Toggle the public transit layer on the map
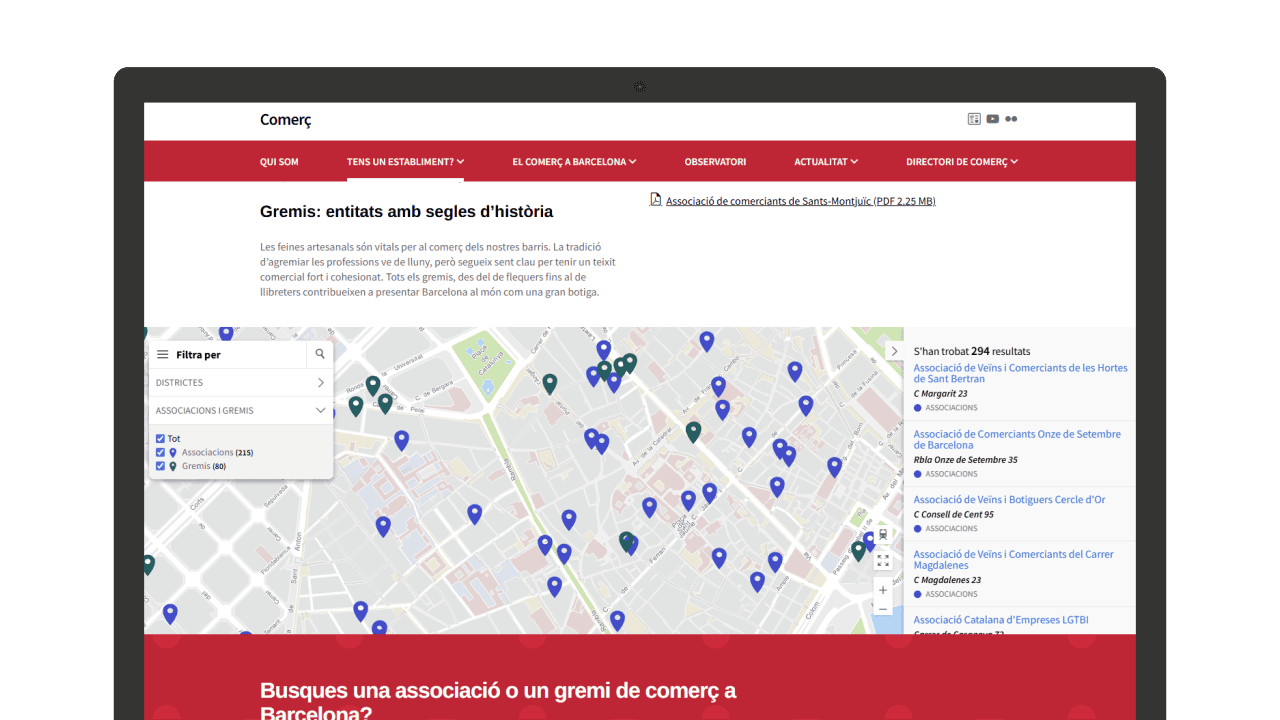Image resolution: width=1280 pixels, height=720 pixels. (883, 535)
